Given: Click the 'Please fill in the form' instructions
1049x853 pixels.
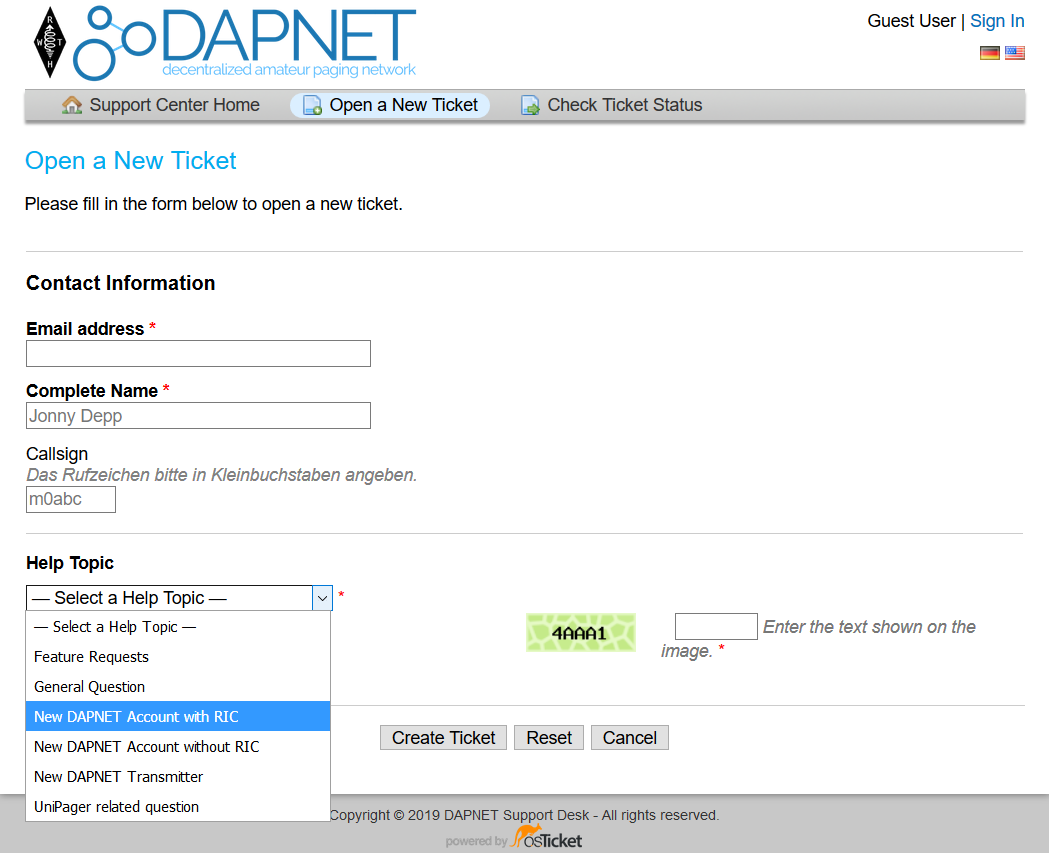Looking at the screenshot, I should pyautogui.click(x=213, y=204).
